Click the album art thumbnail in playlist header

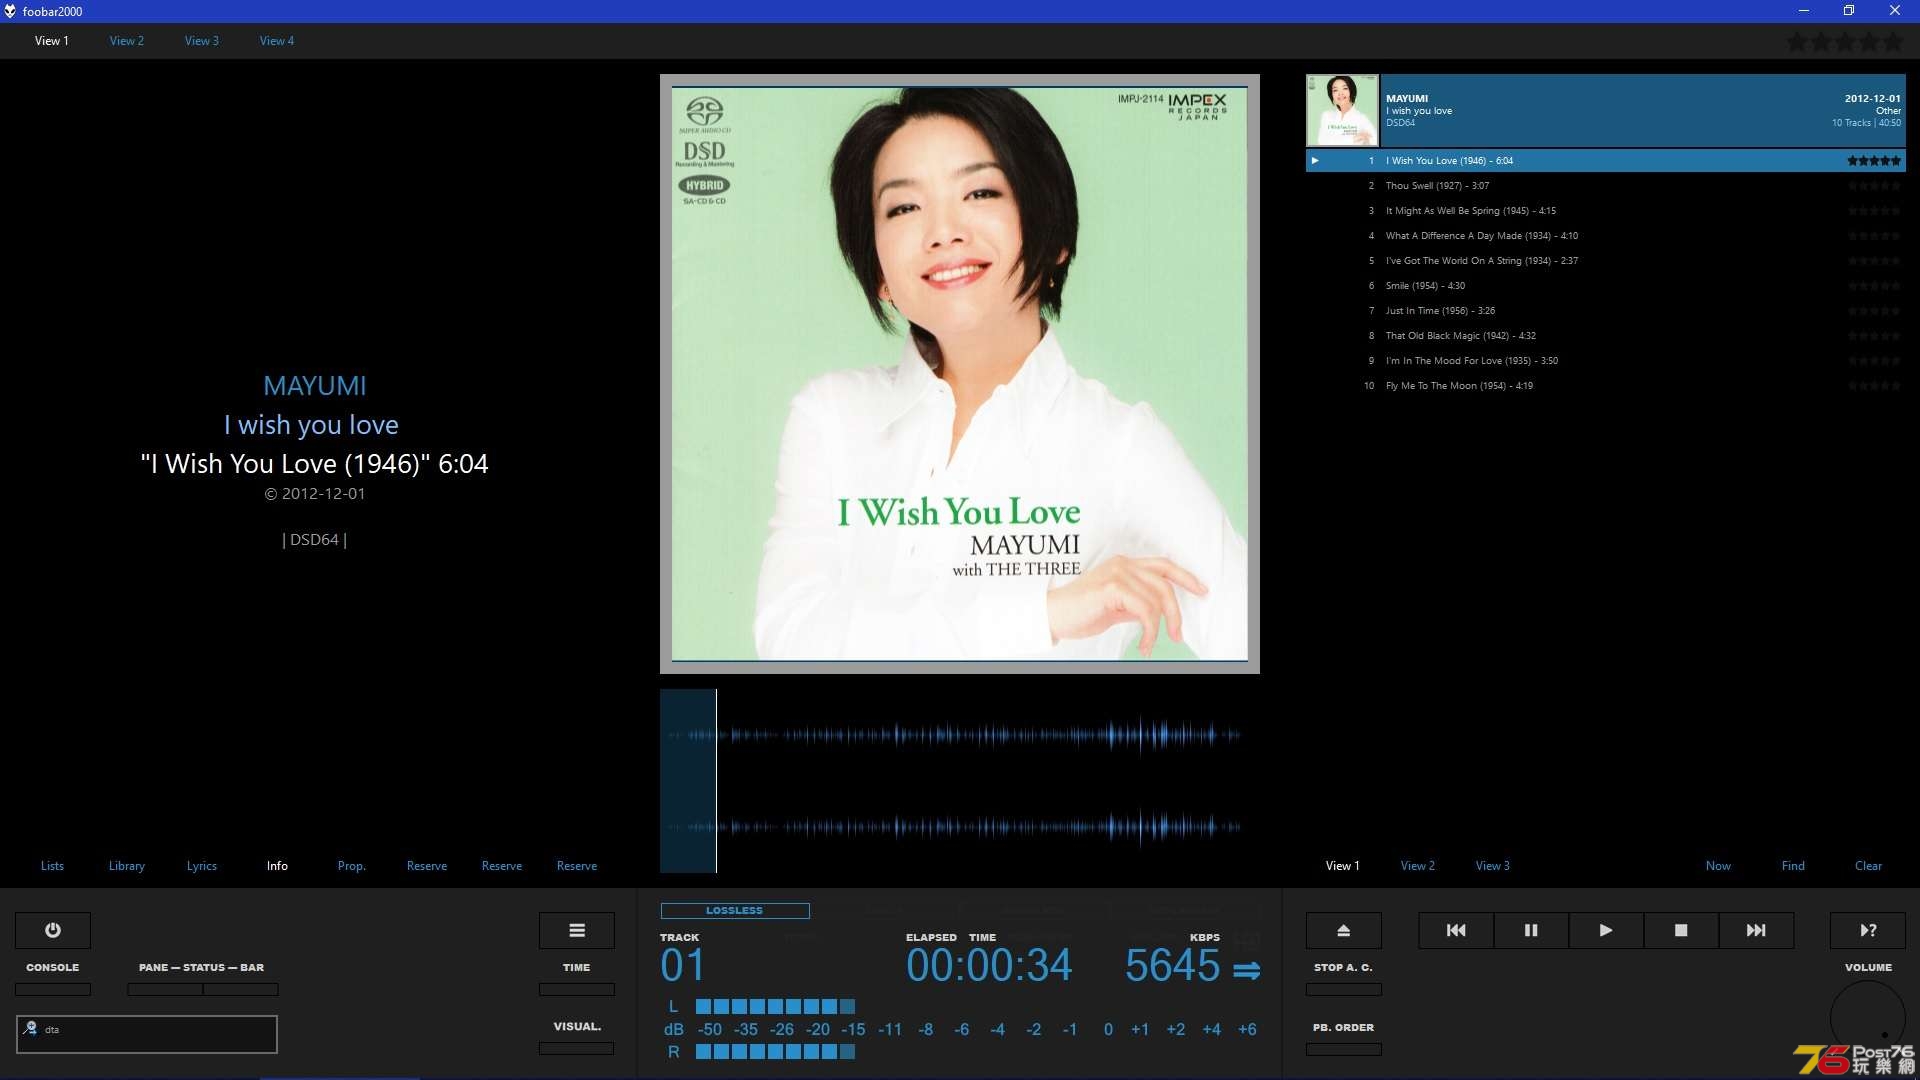click(1342, 110)
